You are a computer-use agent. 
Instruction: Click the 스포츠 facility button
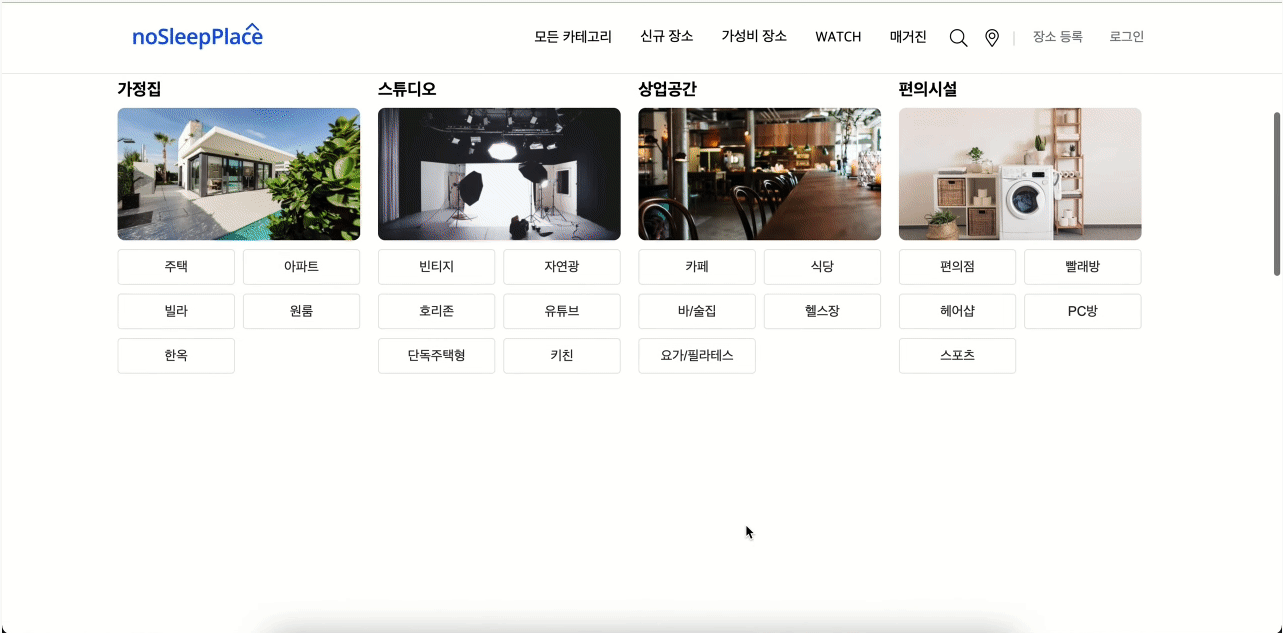[x=957, y=355]
